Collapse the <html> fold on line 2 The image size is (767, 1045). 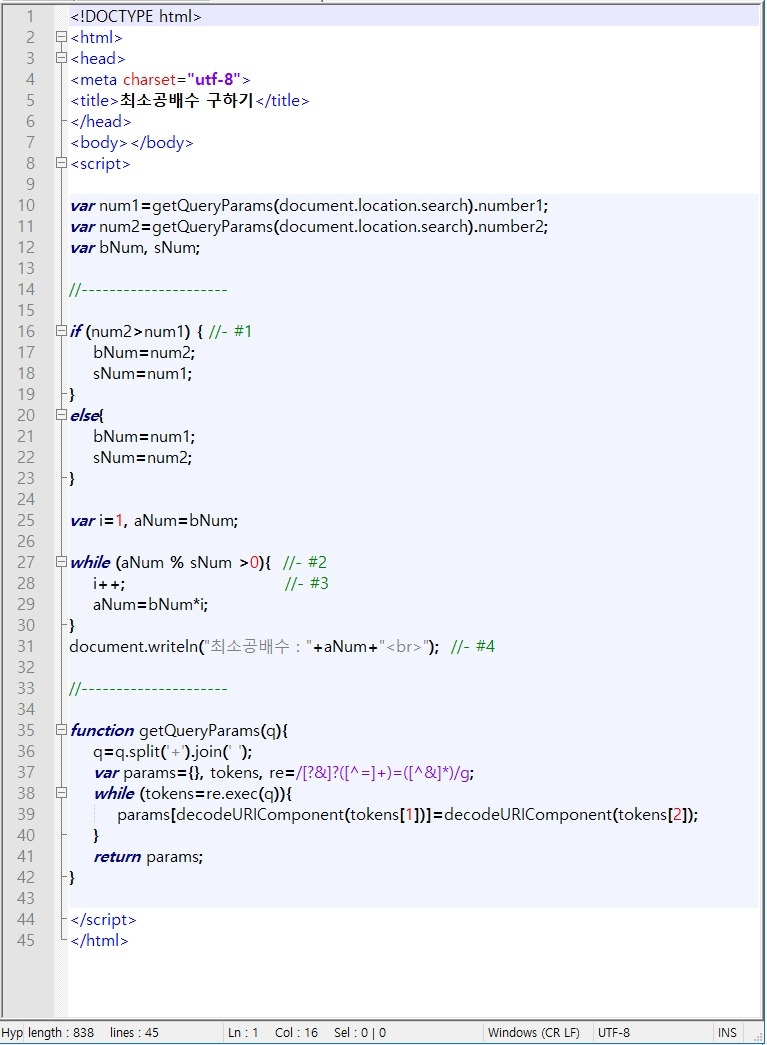click(x=61, y=37)
